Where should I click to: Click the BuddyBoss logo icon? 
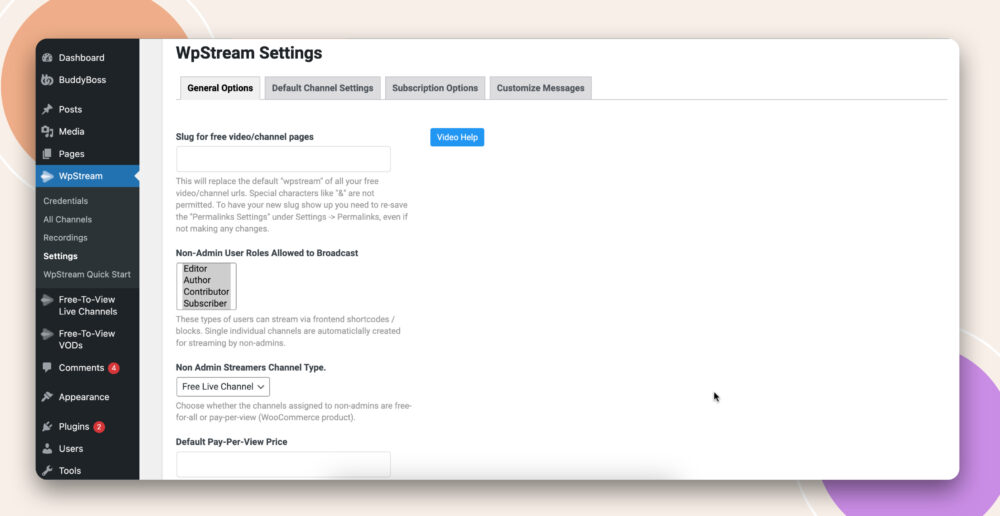tap(47, 80)
